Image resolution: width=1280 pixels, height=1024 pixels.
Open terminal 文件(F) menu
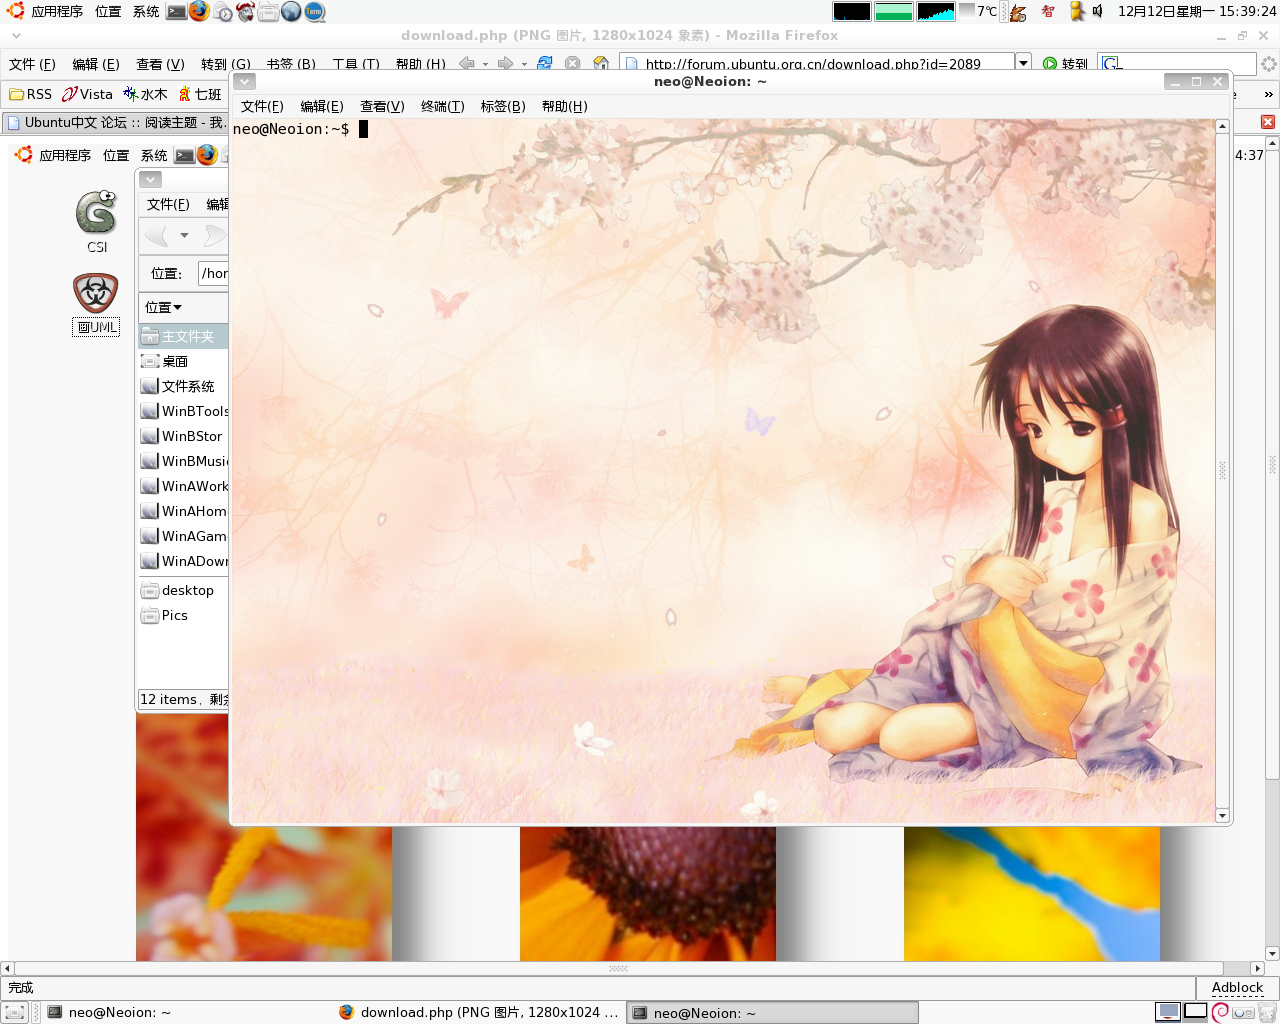pyautogui.click(x=262, y=106)
